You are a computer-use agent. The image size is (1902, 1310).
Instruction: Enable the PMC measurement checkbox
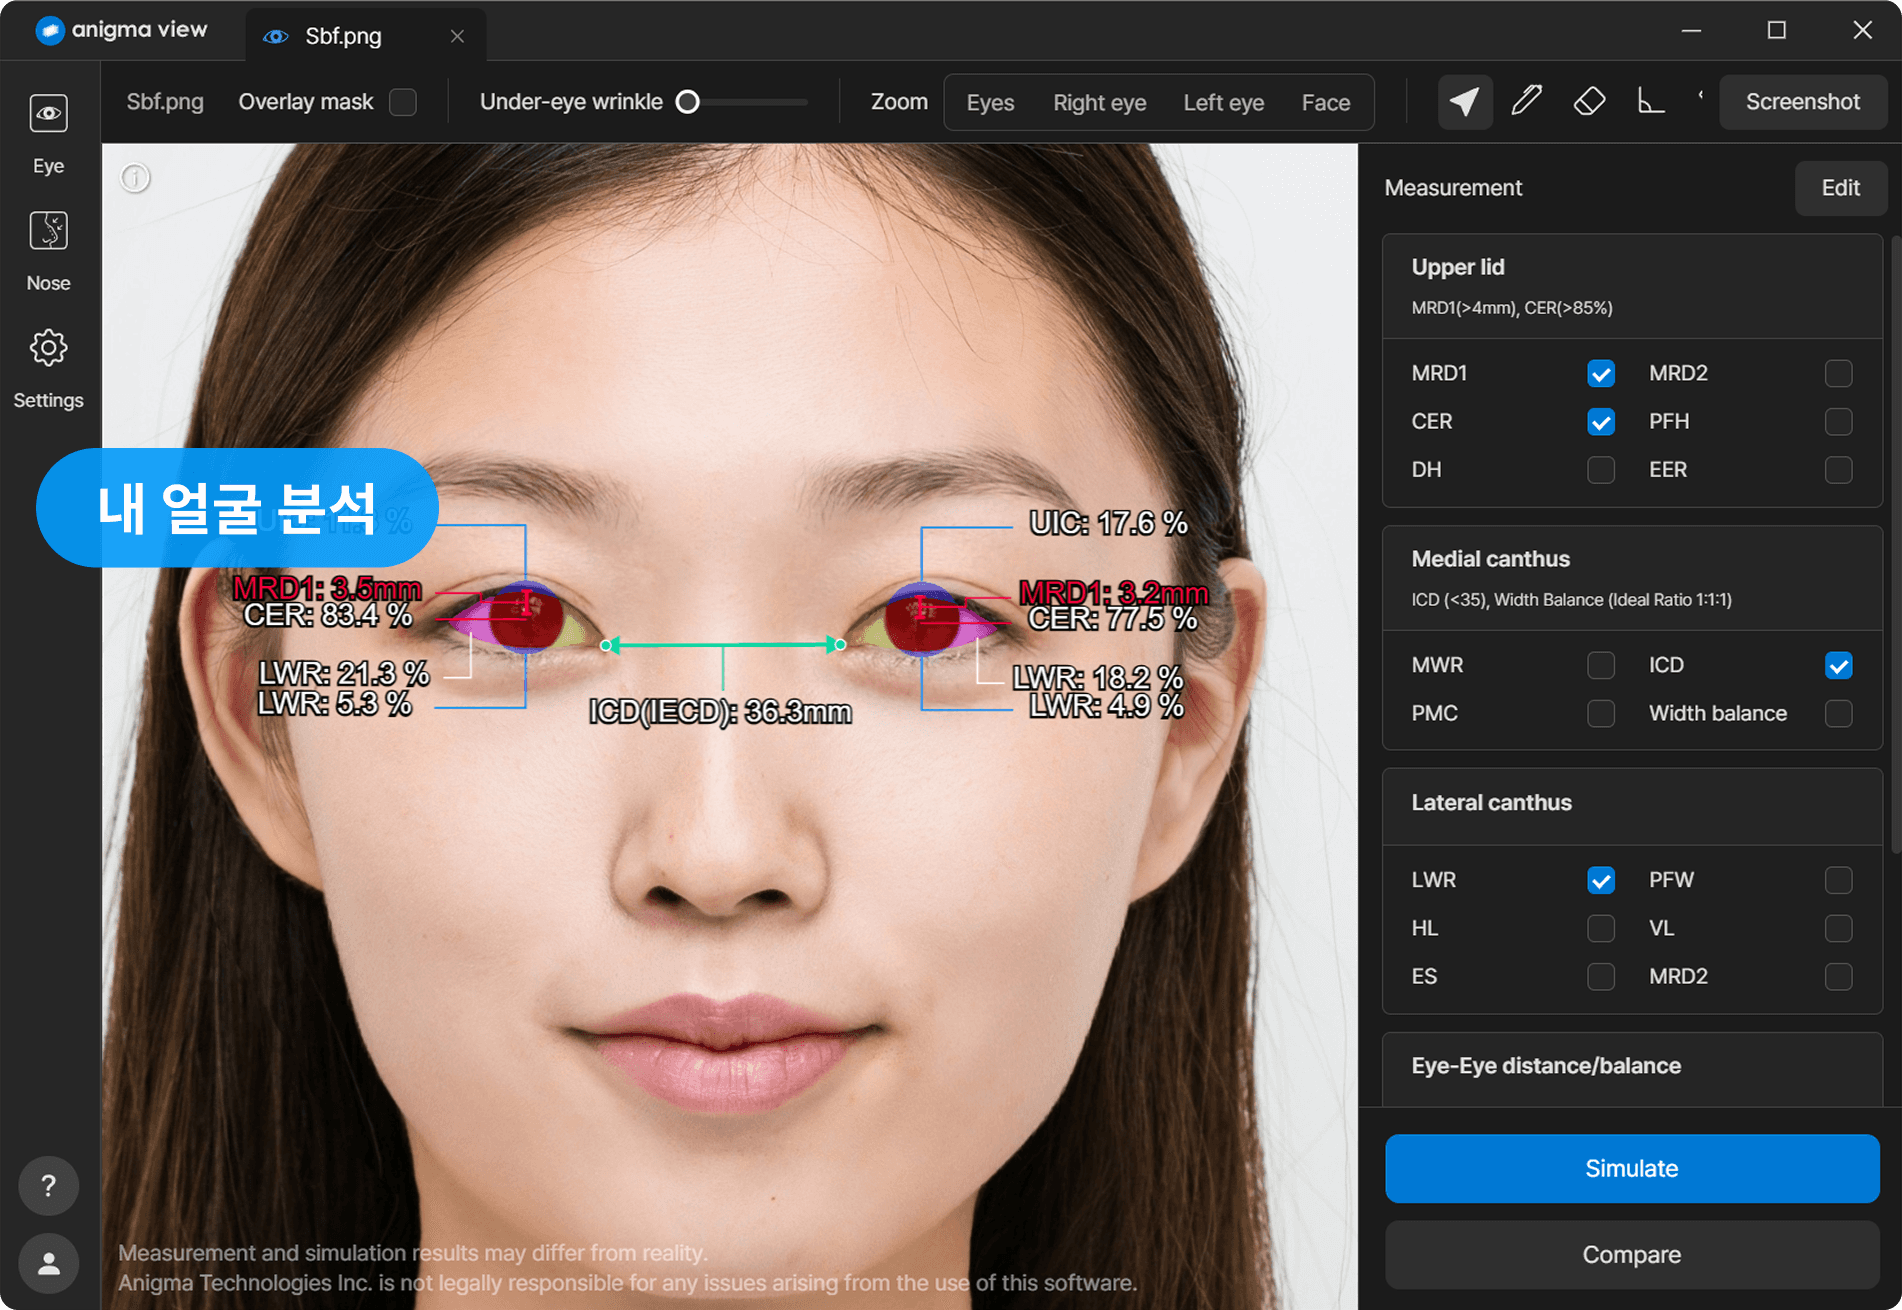click(x=1601, y=714)
